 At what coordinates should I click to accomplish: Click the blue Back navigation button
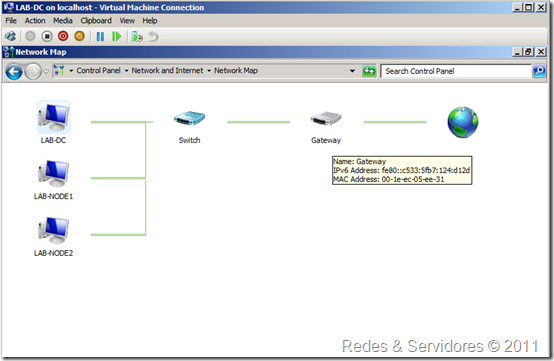pos(14,72)
